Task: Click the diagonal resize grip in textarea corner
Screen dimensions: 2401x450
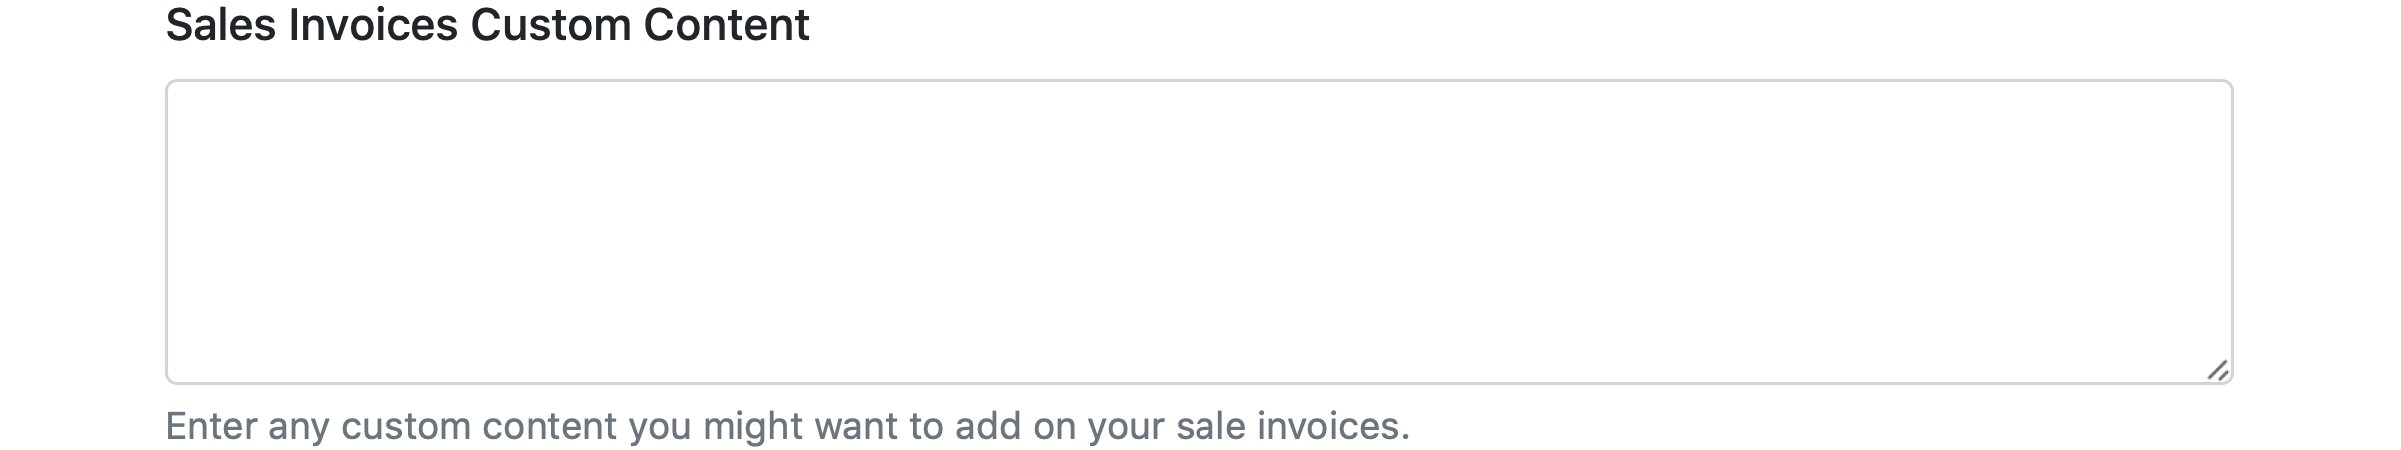Action: click(x=2217, y=371)
